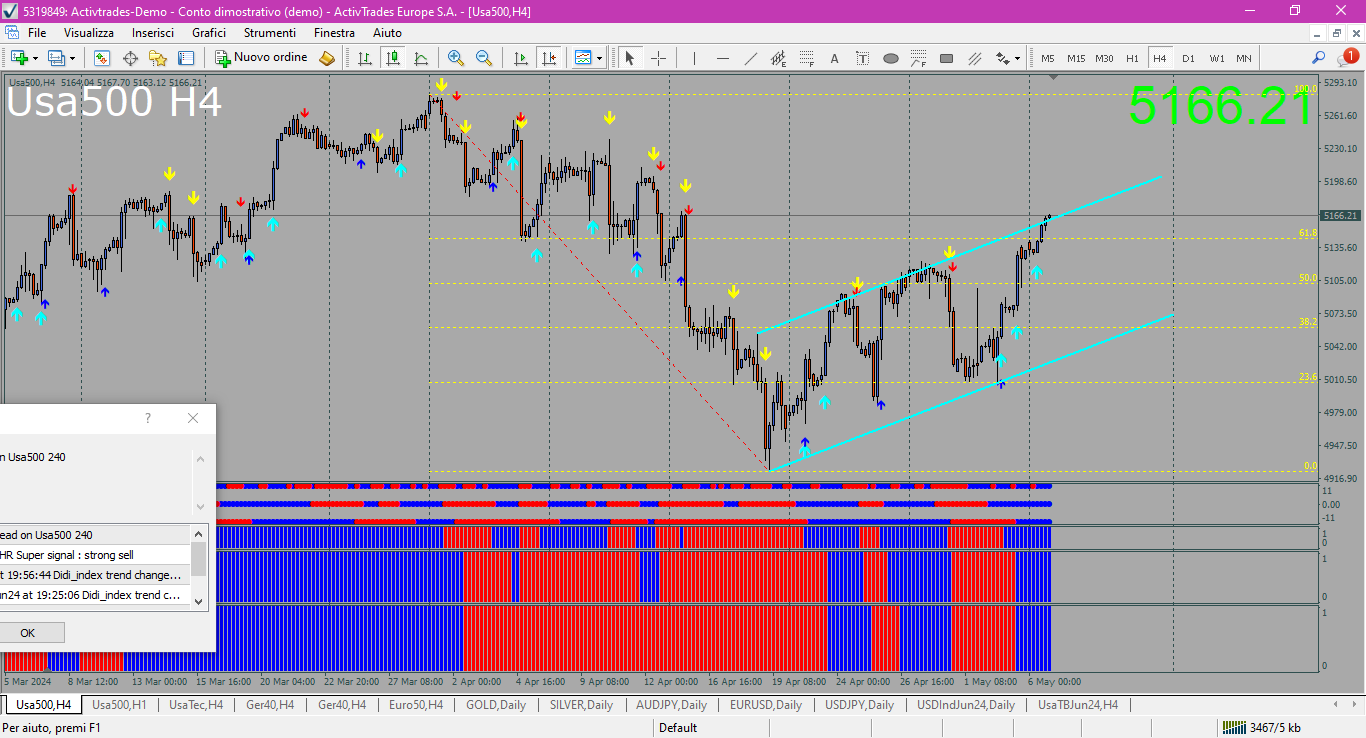1366x738 pixels.
Task: Open the MetaEditor yellow book icon
Action: click(327, 58)
